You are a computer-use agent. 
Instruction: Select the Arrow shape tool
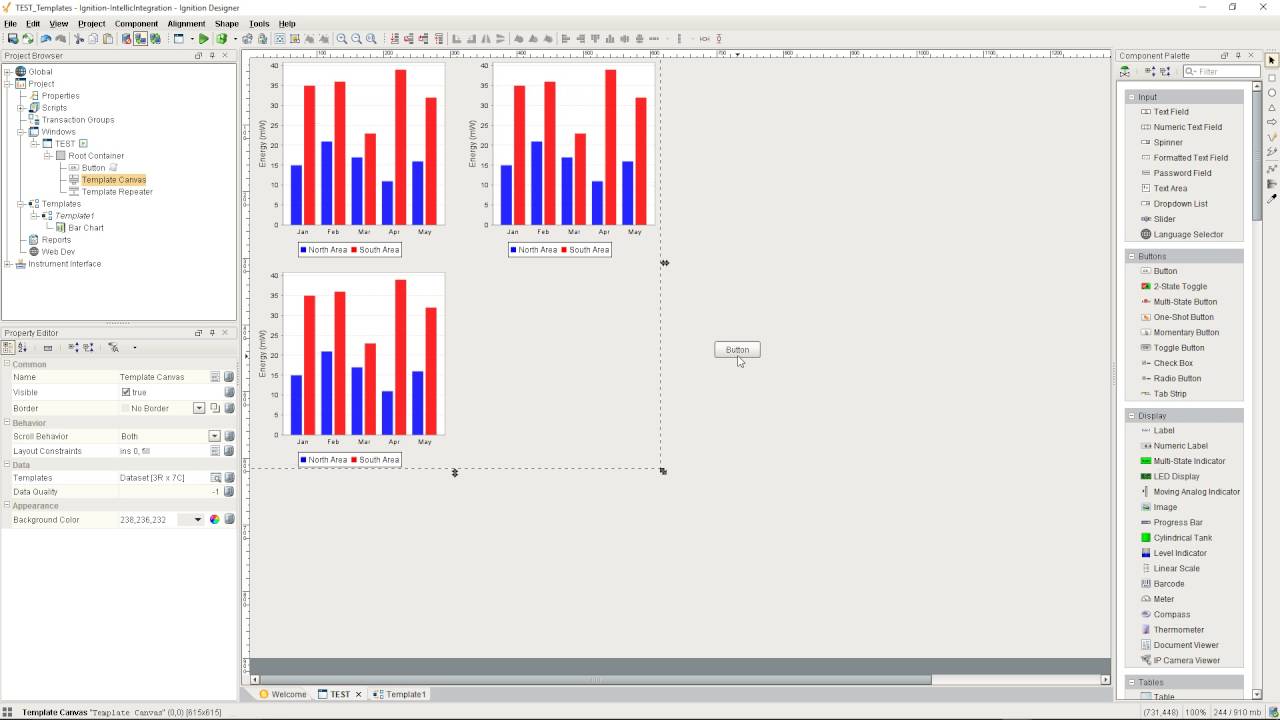[x=1272, y=123]
